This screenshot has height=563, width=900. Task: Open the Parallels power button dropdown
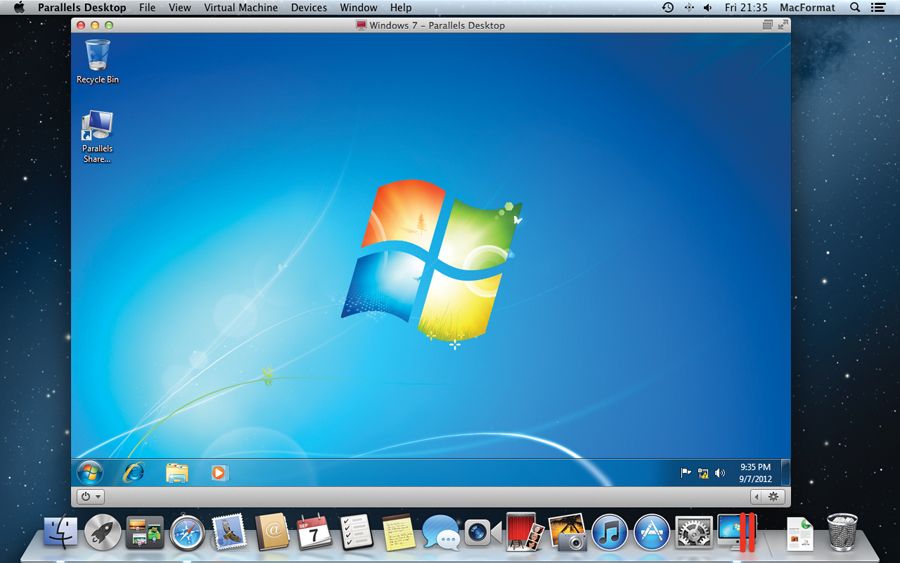point(91,496)
